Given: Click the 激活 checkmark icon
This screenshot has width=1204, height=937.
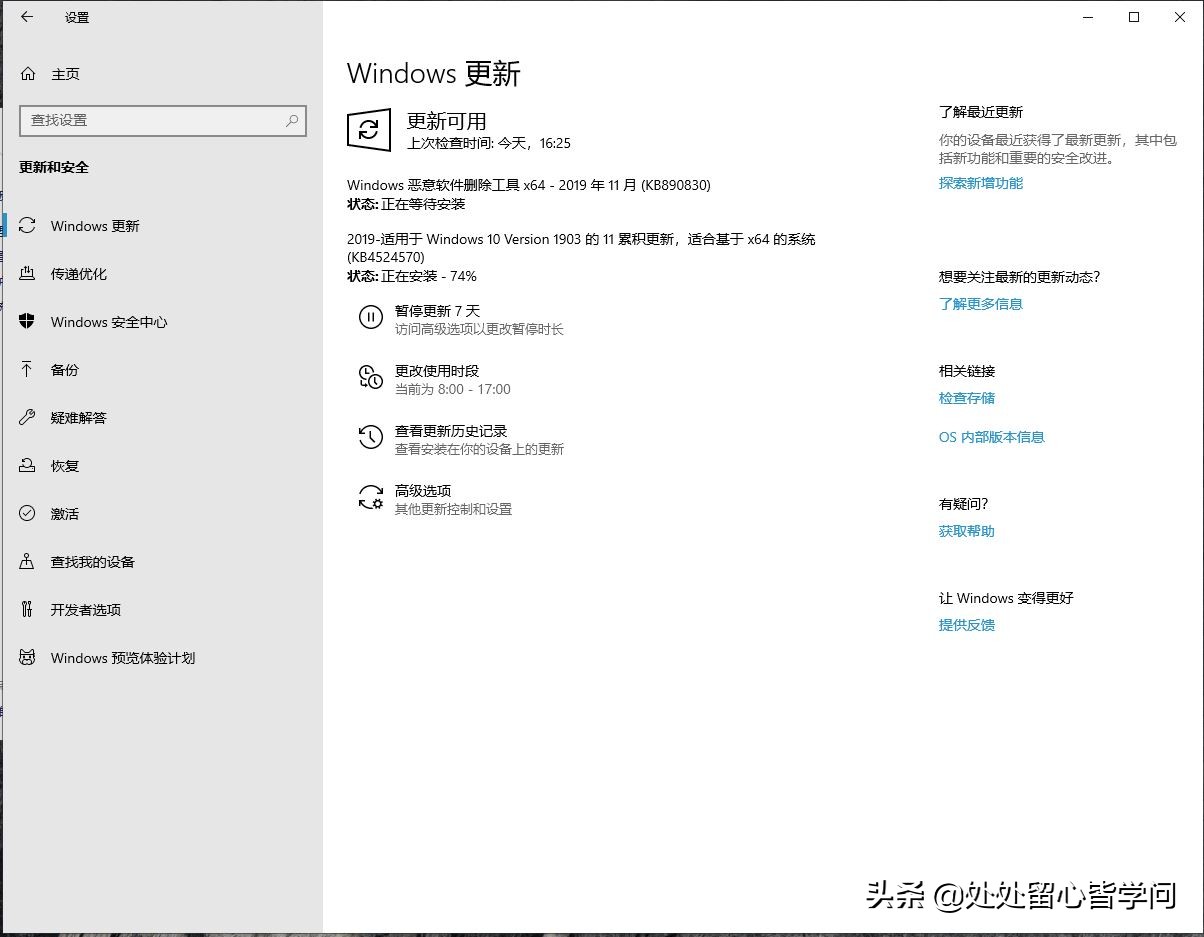Looking at the screenshot, I should (x=27, y=513).
